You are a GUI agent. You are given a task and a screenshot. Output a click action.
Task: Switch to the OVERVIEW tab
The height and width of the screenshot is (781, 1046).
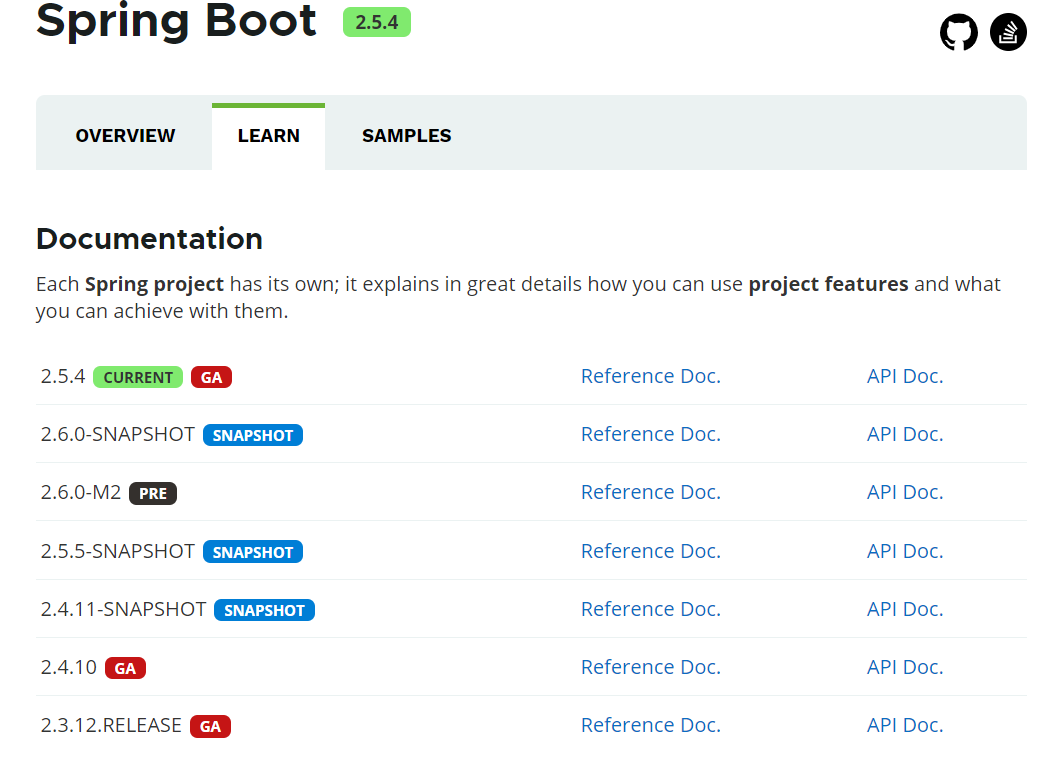[125, 136]
